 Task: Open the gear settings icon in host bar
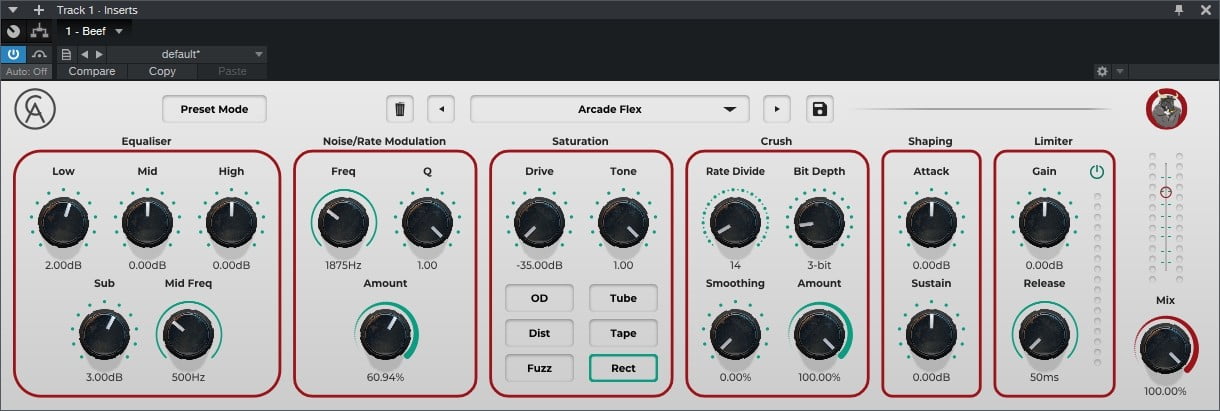click(1103, 72)
